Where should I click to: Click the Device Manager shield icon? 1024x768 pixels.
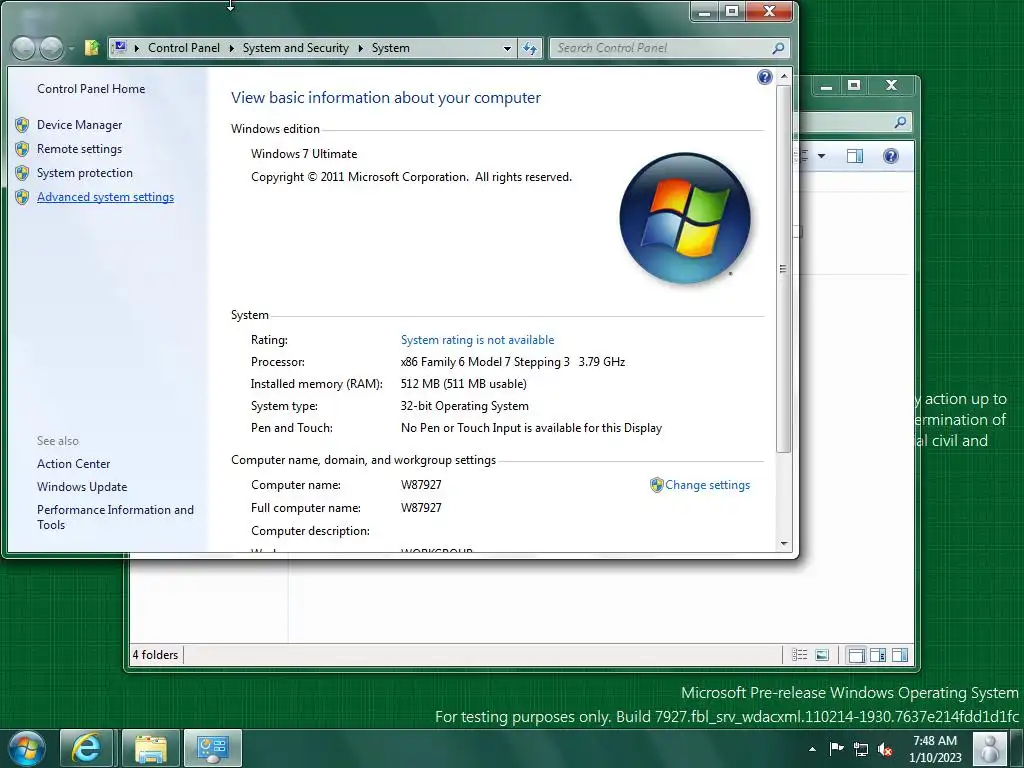click(22, 125)
